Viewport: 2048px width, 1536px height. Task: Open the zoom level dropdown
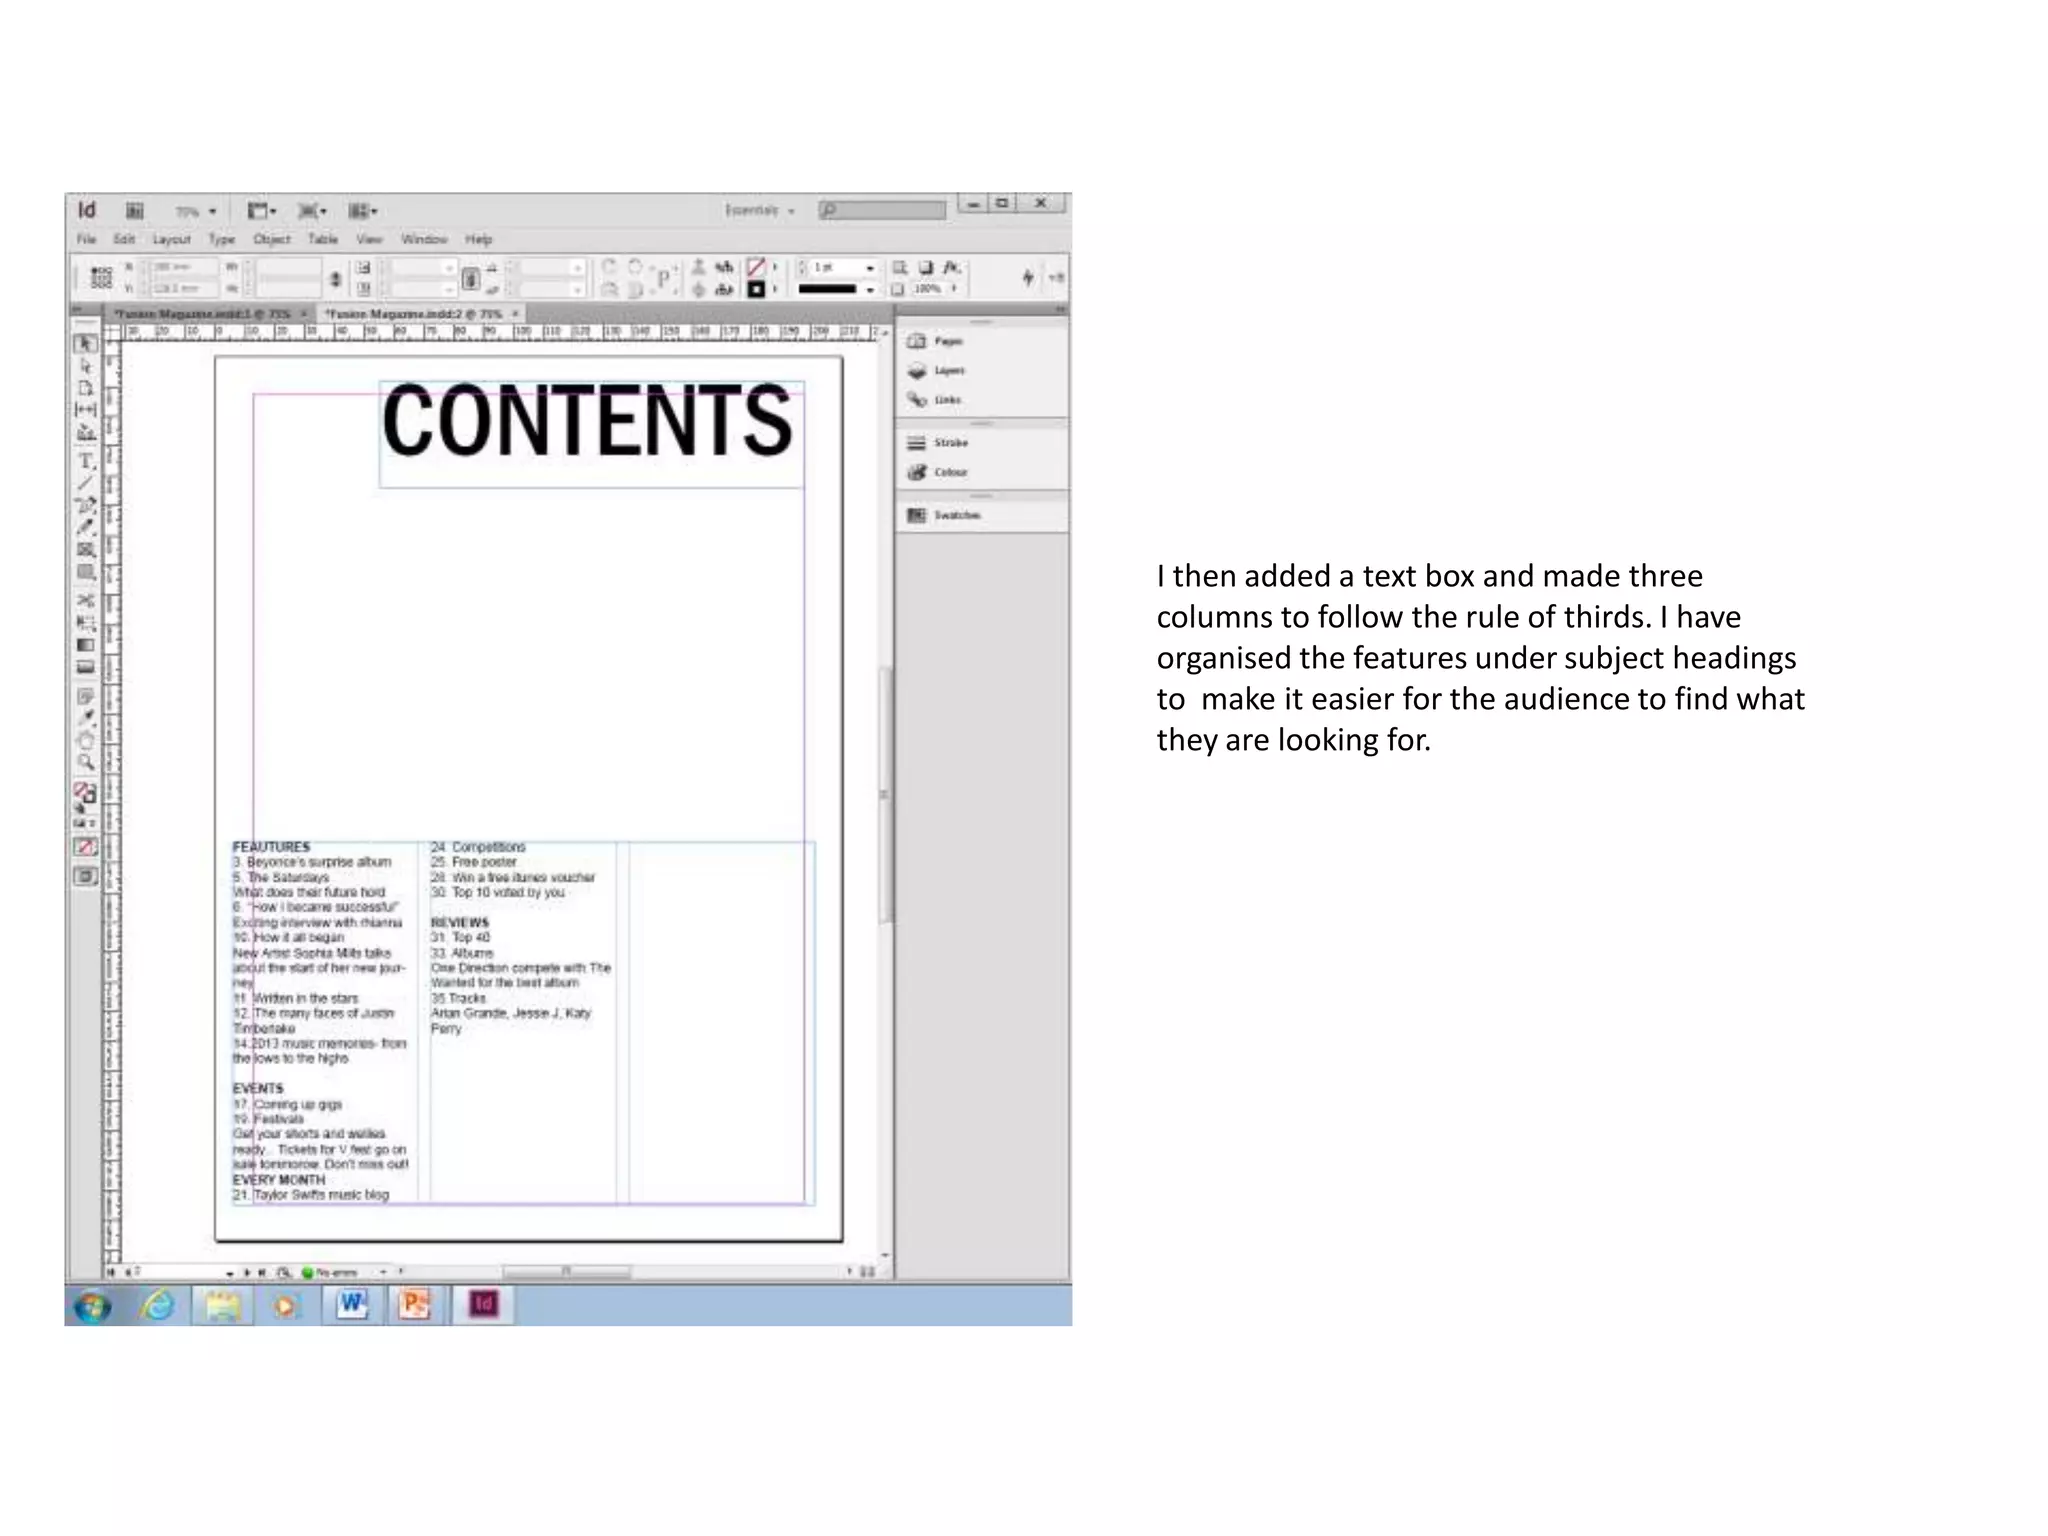[x=212, y=211]
